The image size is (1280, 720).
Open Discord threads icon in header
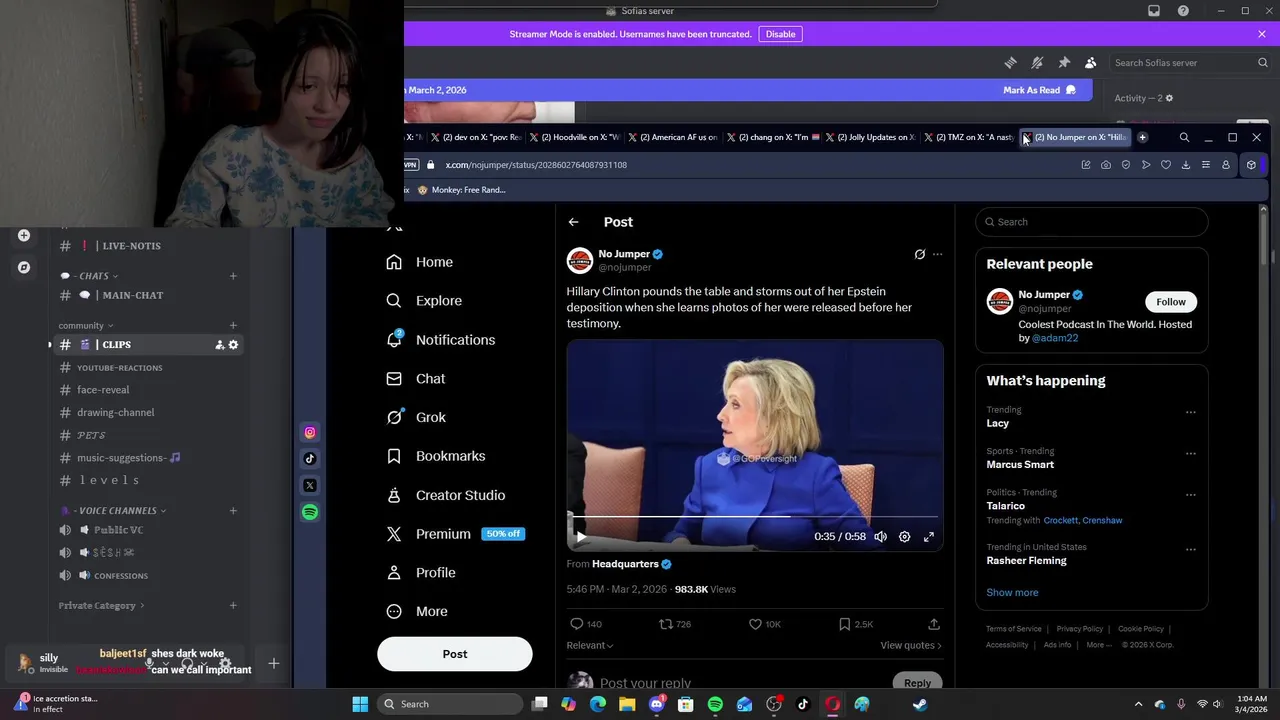[x=1010, y=62]
